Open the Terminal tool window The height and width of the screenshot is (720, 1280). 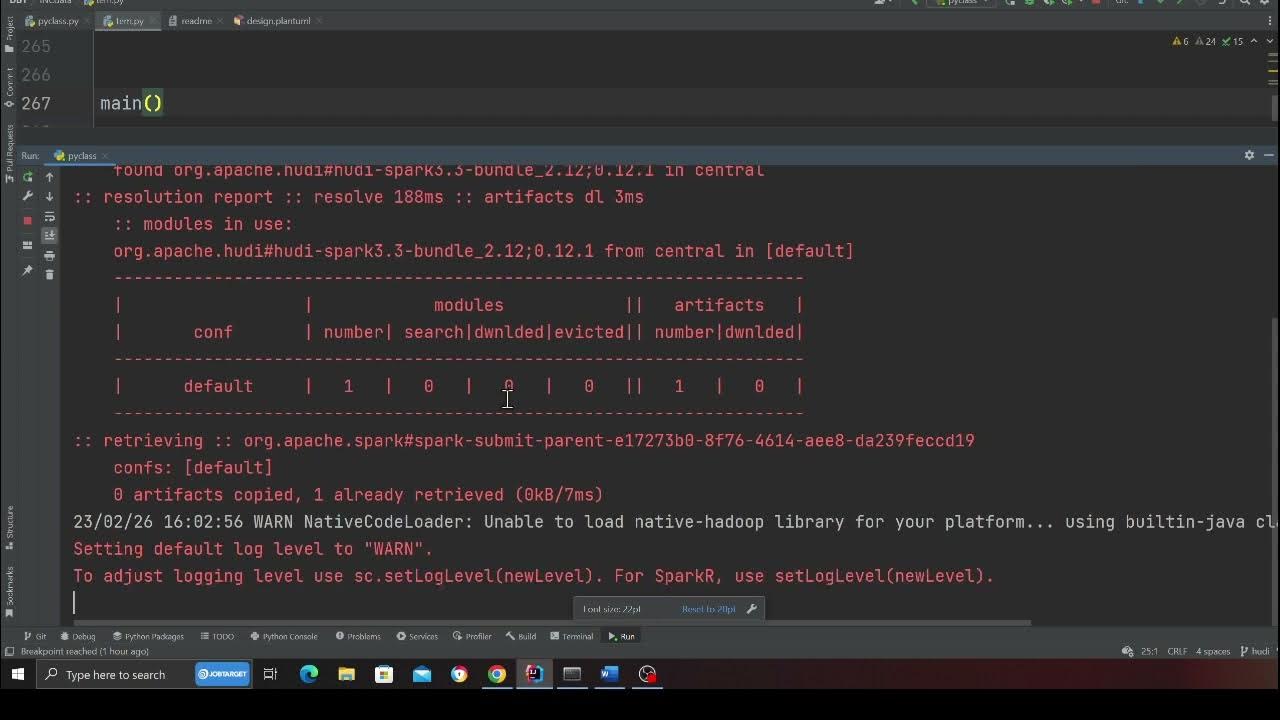coord(571,636)
